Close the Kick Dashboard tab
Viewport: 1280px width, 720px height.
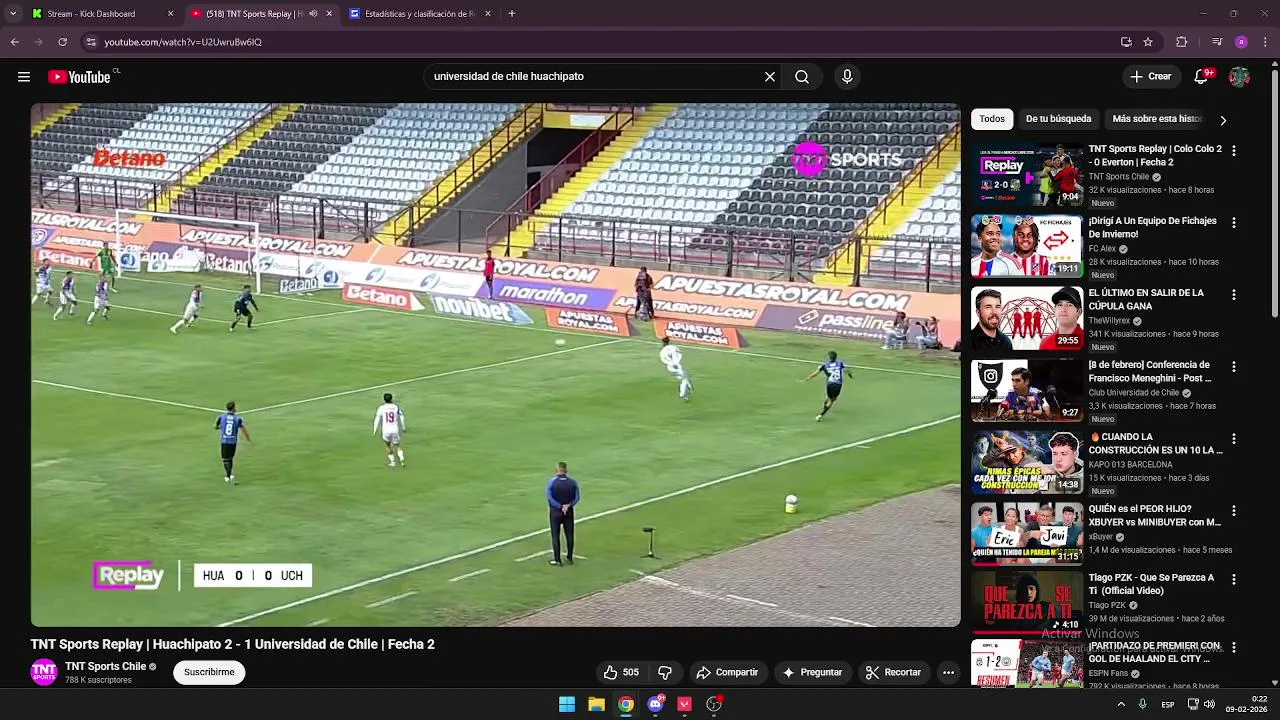(x=170, y=14)
